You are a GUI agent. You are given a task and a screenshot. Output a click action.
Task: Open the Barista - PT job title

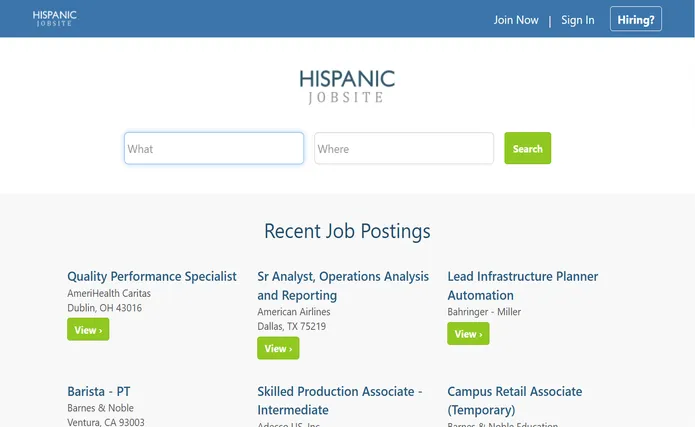click(99, 392)
